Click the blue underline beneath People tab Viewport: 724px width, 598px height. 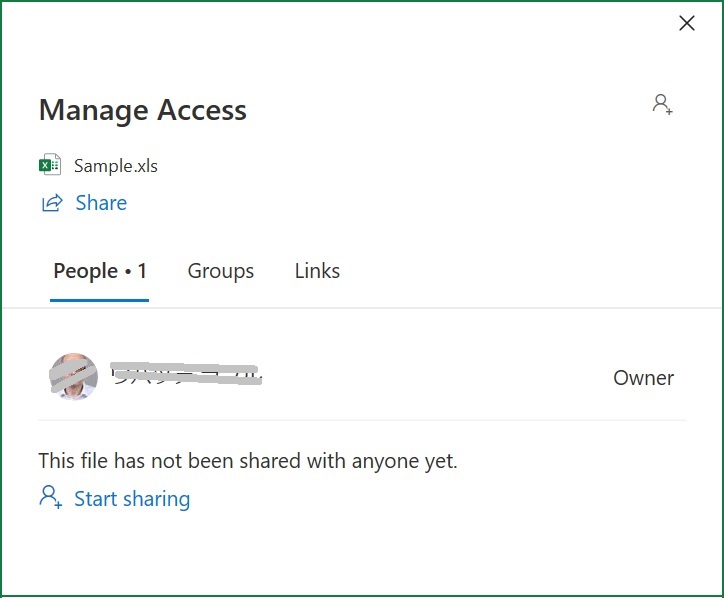pyautogui.click(x=99, y=300)
